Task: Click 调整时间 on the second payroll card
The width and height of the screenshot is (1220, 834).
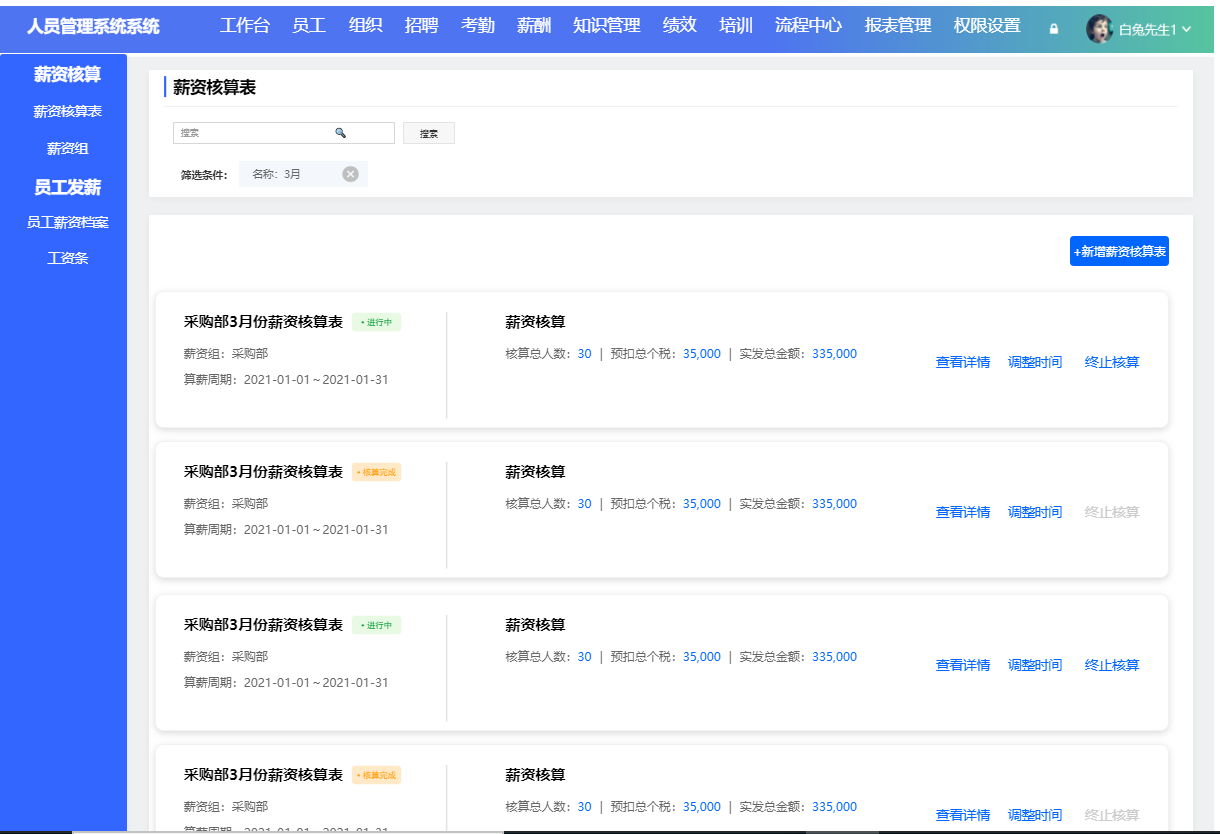Action: (1035, 511)
